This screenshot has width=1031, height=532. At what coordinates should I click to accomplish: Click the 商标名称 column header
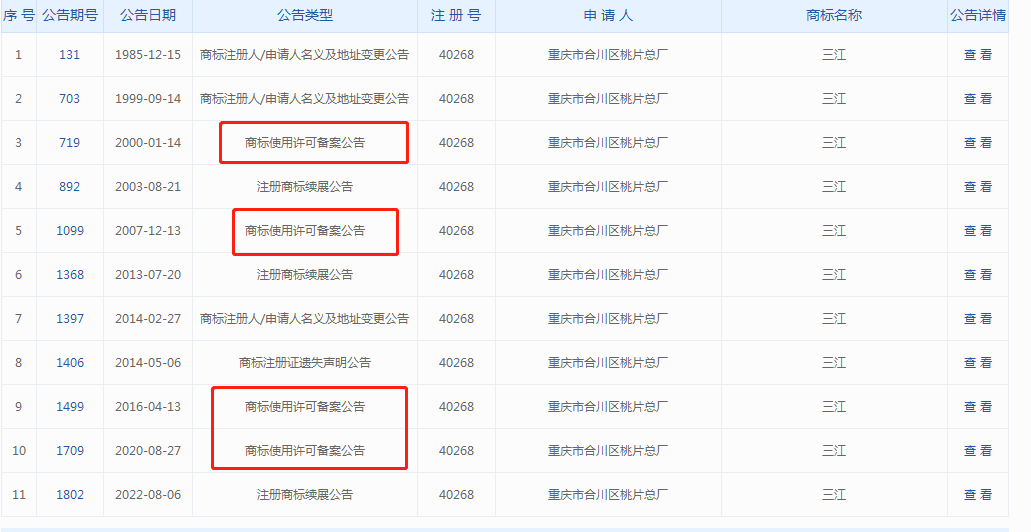click(834, 15)
